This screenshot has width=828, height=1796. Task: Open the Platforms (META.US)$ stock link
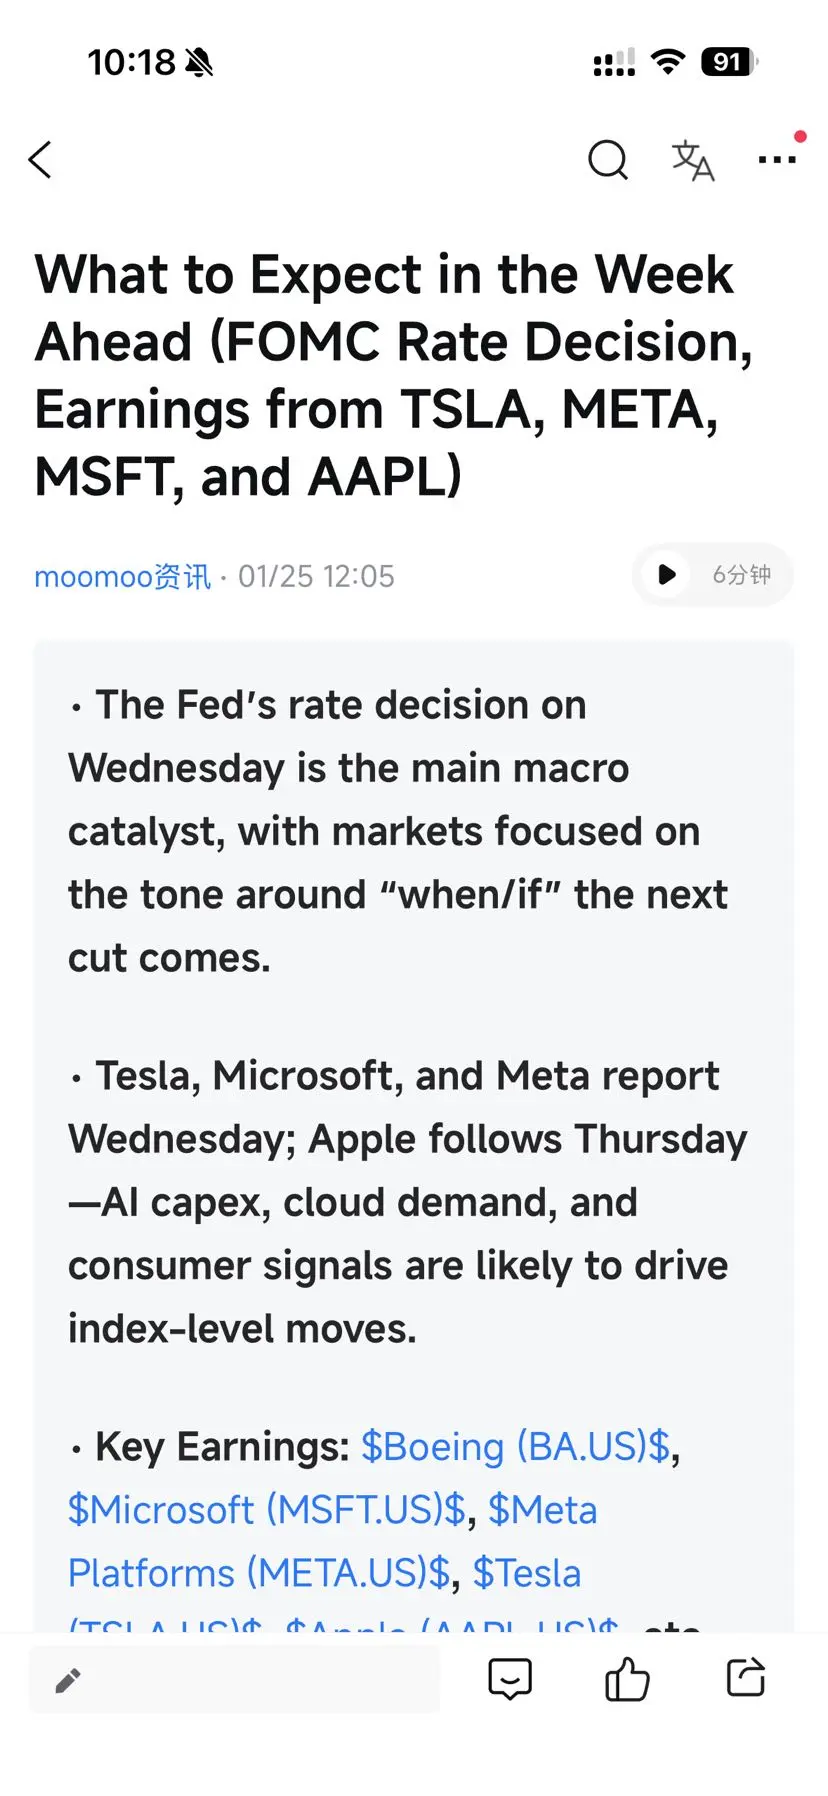tap(259, 1573)
